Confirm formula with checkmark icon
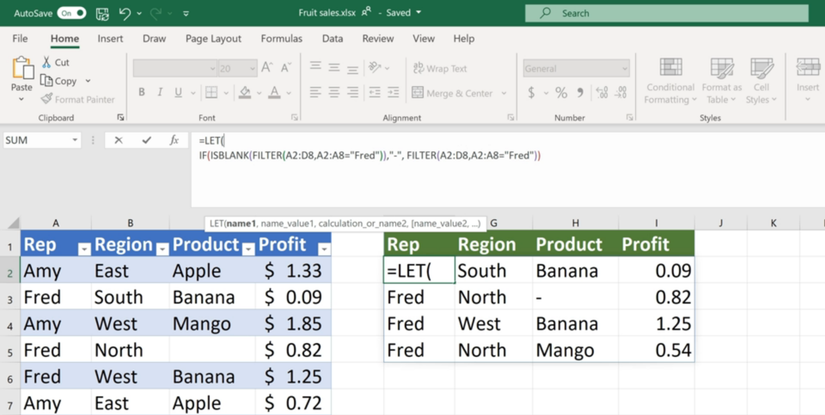The height and width of the screenshot is (415, 825). [x=146, y=140]
